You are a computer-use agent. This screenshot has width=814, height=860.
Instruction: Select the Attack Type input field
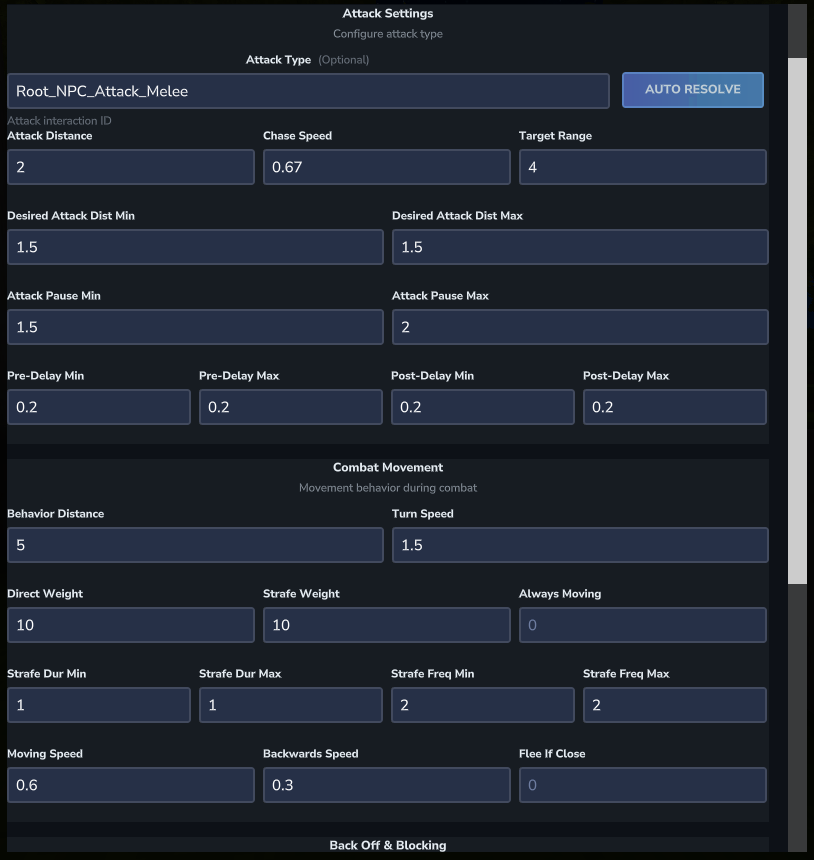308,90
